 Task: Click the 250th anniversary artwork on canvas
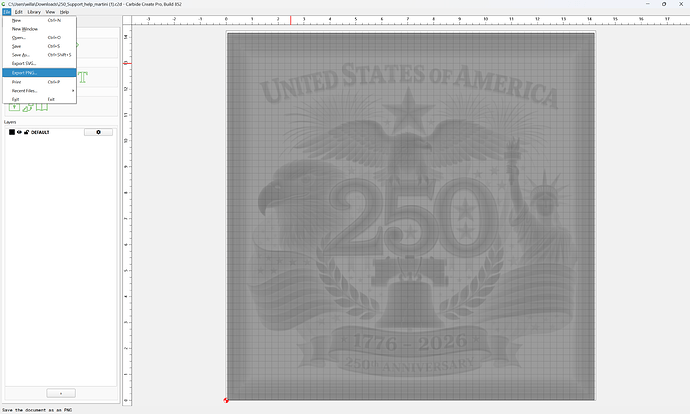click(x=411, y=216)
